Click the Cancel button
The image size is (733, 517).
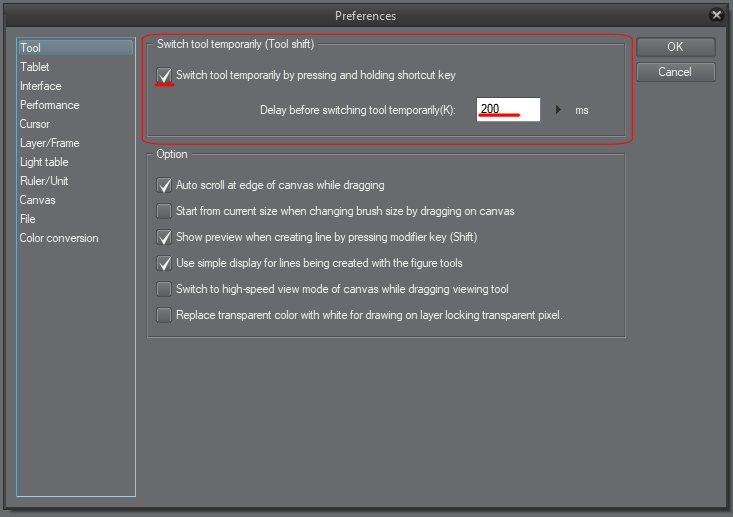675,72
